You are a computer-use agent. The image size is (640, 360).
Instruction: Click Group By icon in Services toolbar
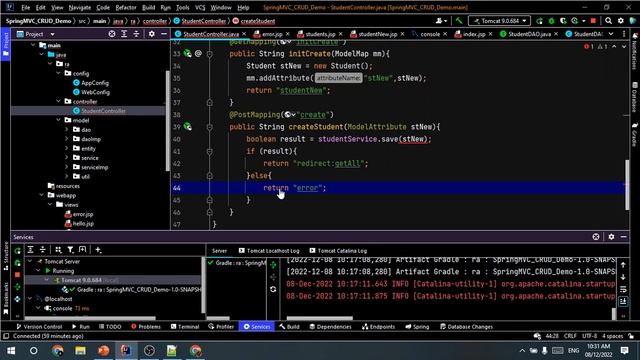point(58,250)
